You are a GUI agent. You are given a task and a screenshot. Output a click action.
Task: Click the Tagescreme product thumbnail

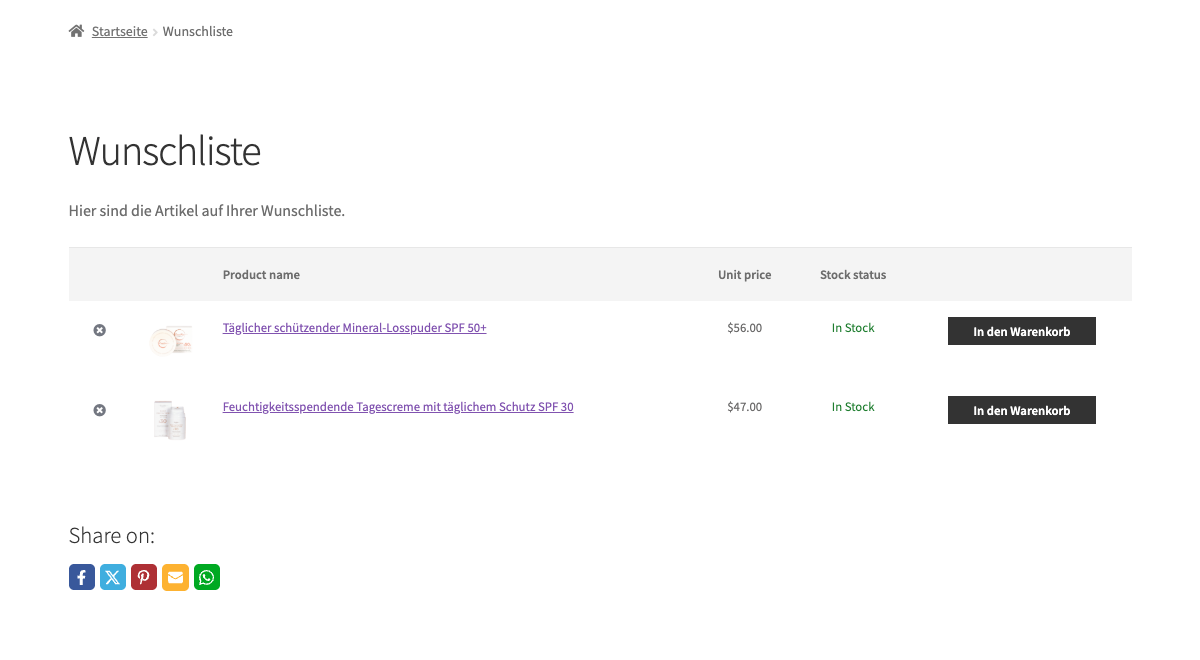click(170, 419)
